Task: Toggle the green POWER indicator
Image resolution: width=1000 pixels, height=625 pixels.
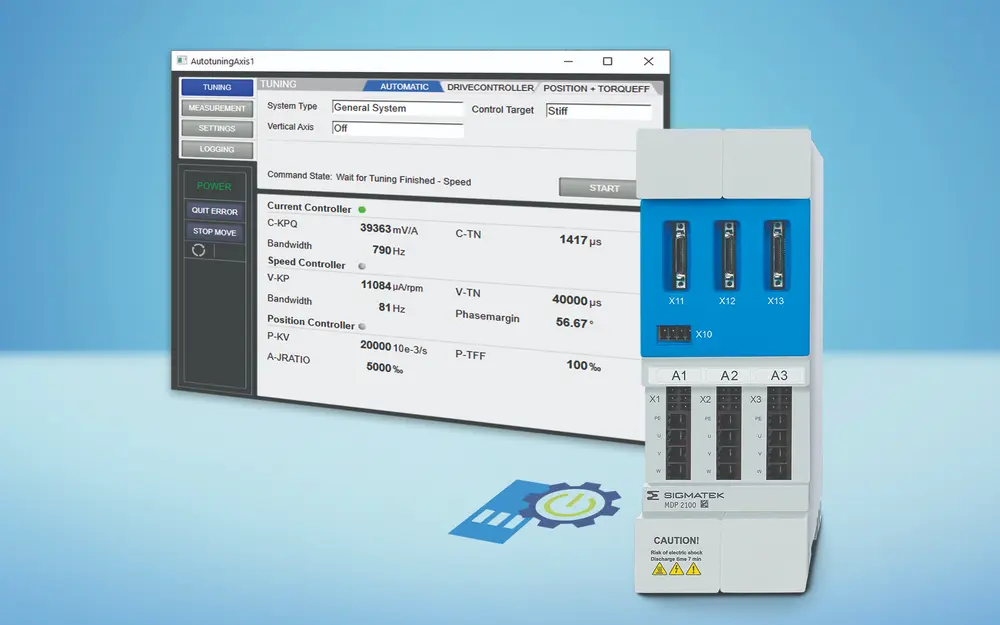Action: [x=214, y=186]
